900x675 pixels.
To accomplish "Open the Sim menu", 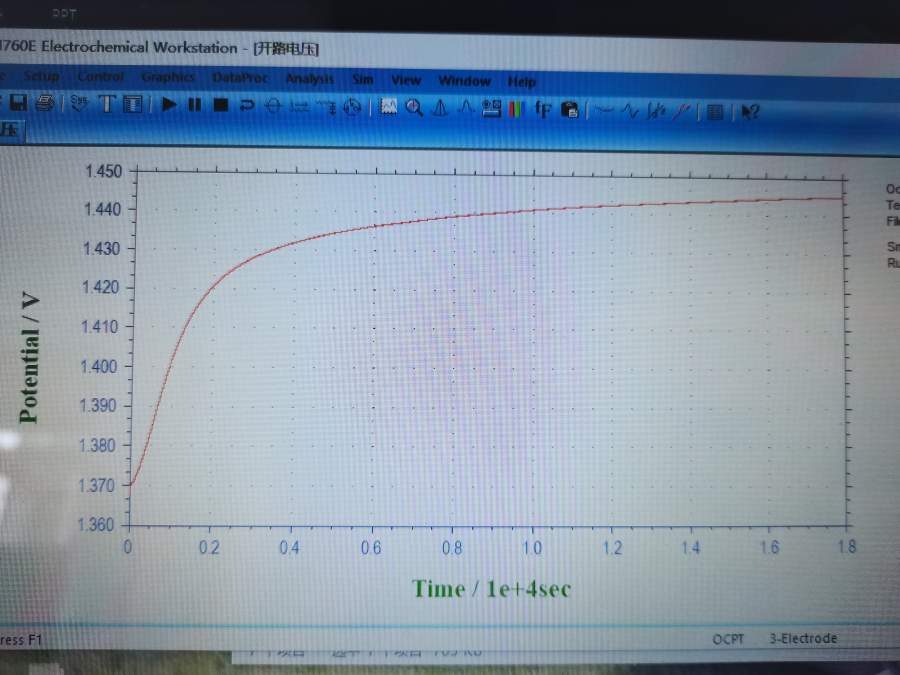I will [363, 79].
